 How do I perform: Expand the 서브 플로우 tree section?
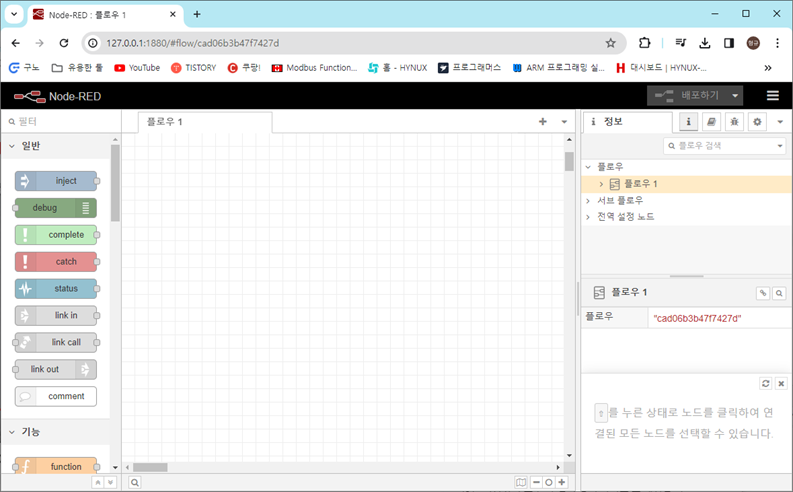tap(588, 201)
